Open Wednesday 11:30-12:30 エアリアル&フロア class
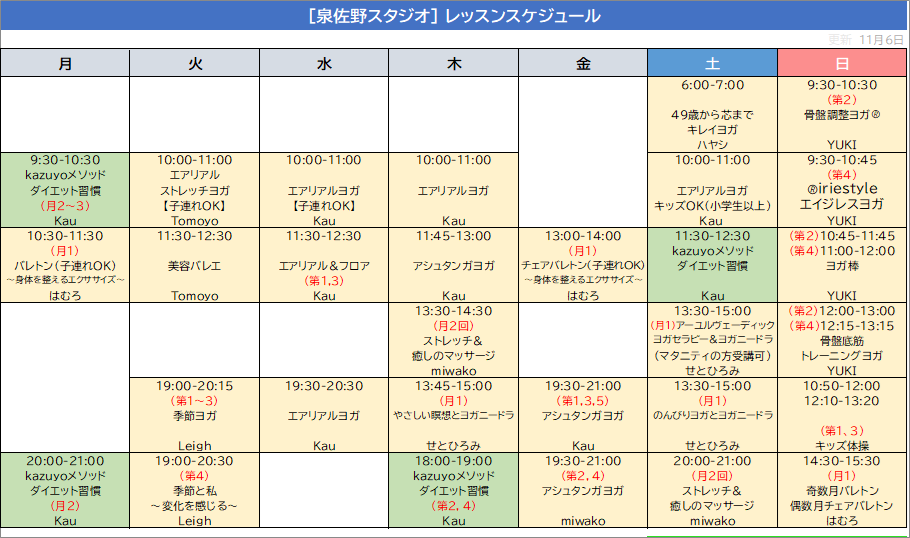The height and width of the screenshot is (538, 910). click(x=324, y=266)
